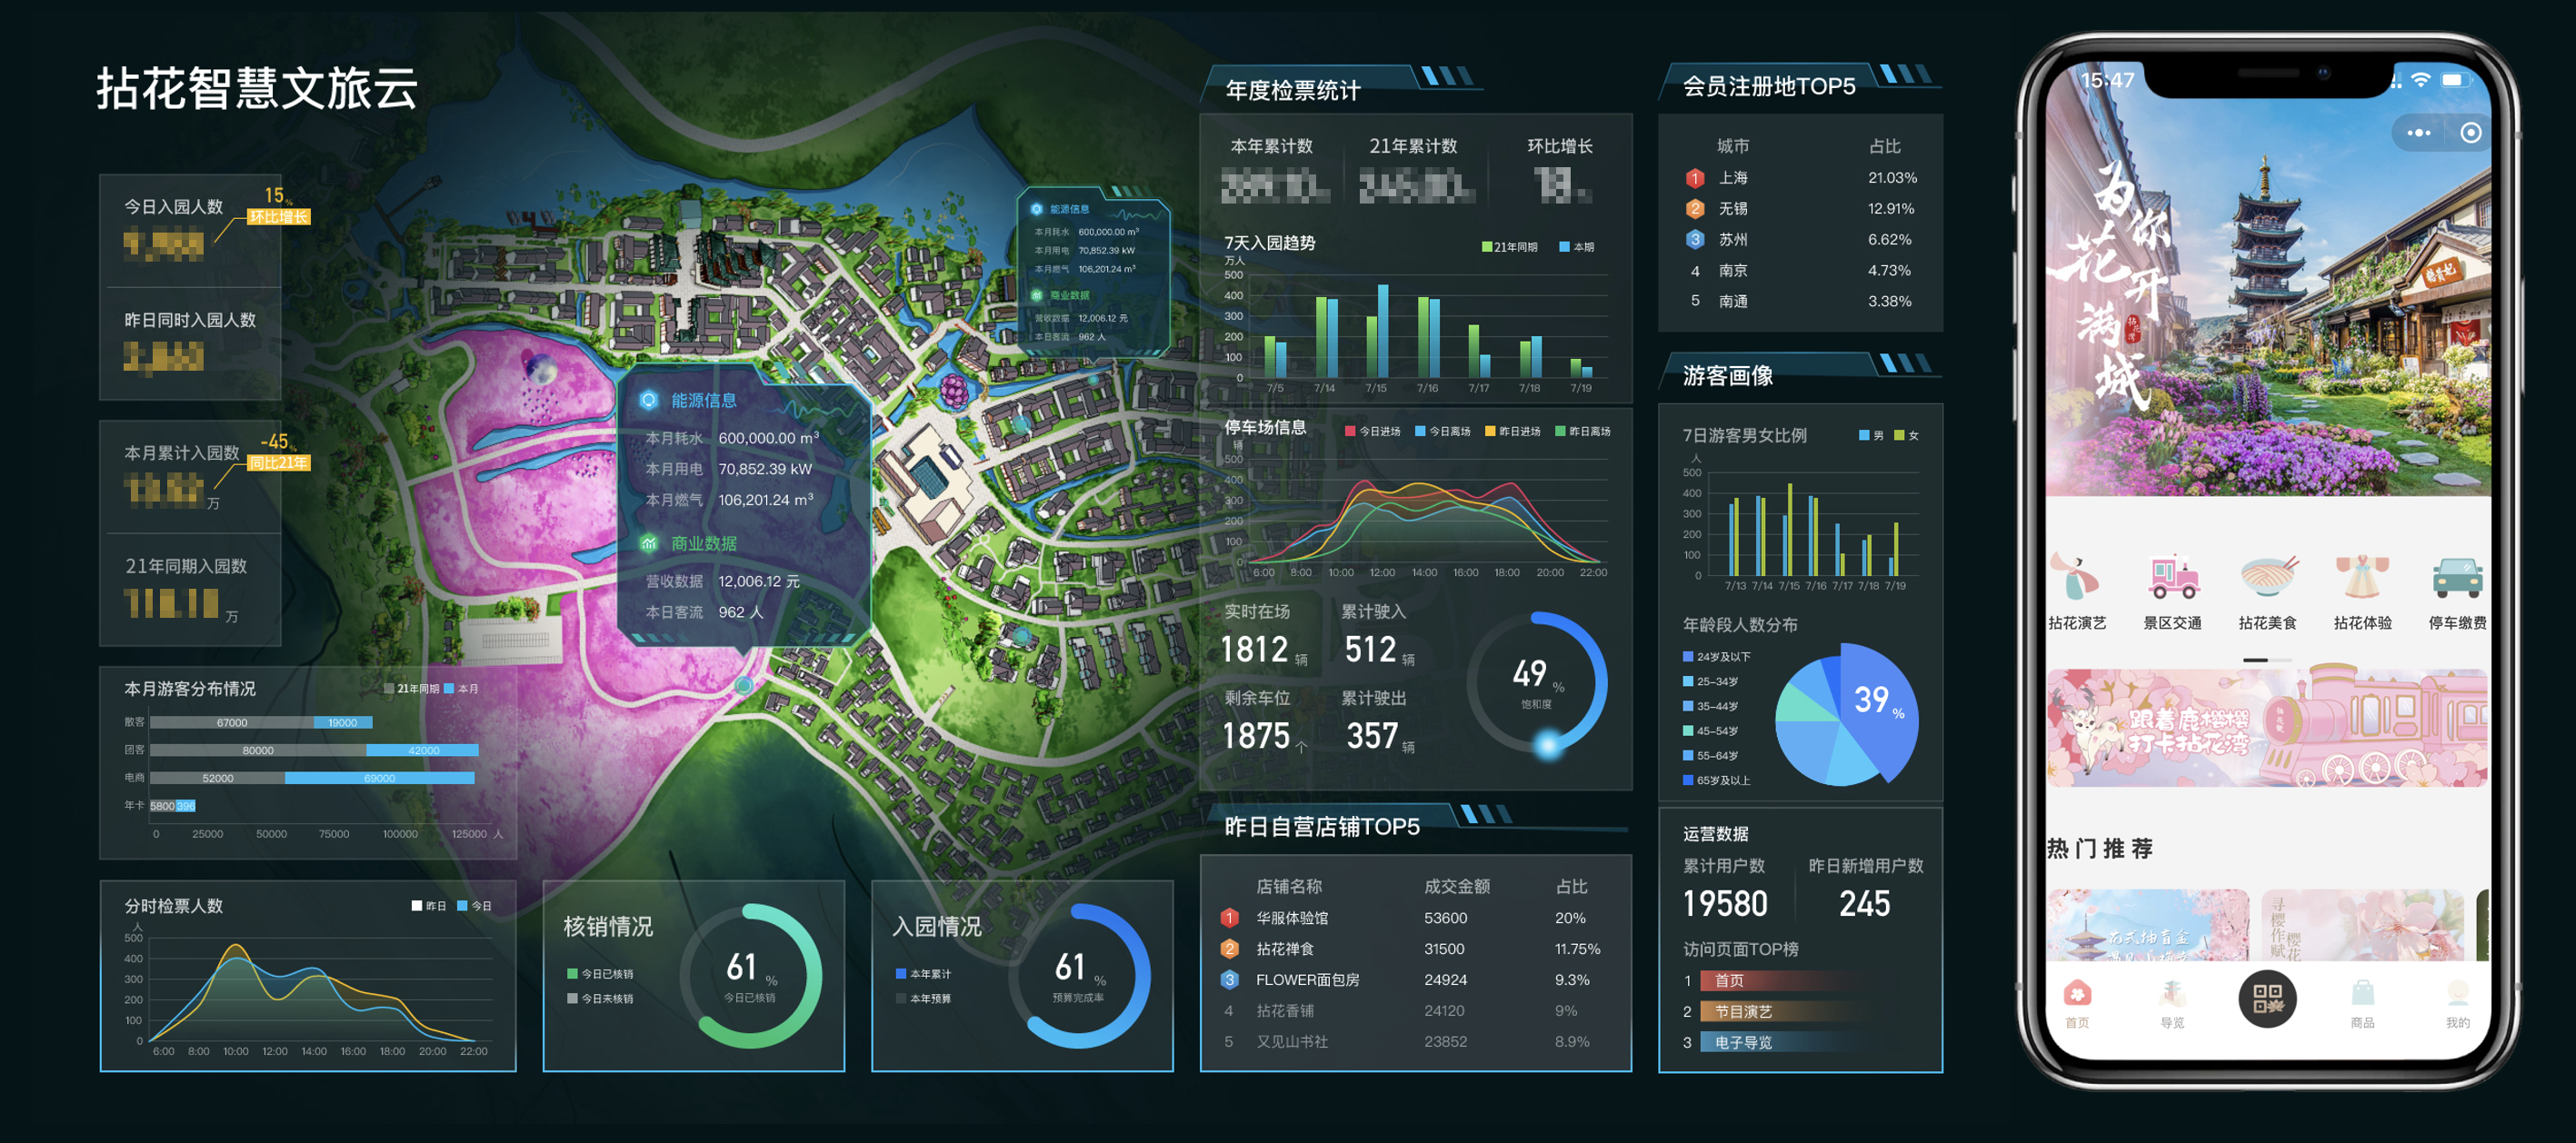Tap the mini-program close target icon
The height and width of the screenshot is (1143, 2576).
[x=2470, y=133]
